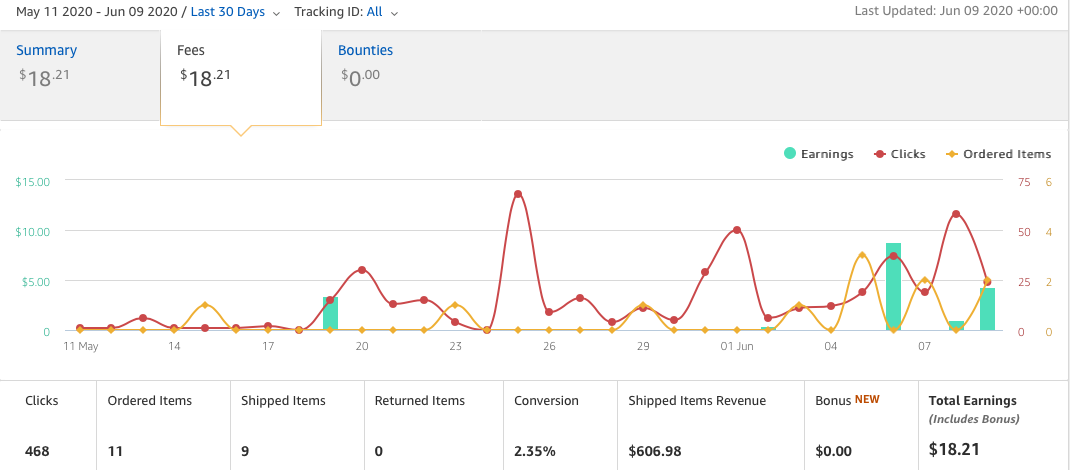The height and width of the screenshot is (470, 1070).
Task: Select the earnings bar on May 19
Action: click(330, 314)
